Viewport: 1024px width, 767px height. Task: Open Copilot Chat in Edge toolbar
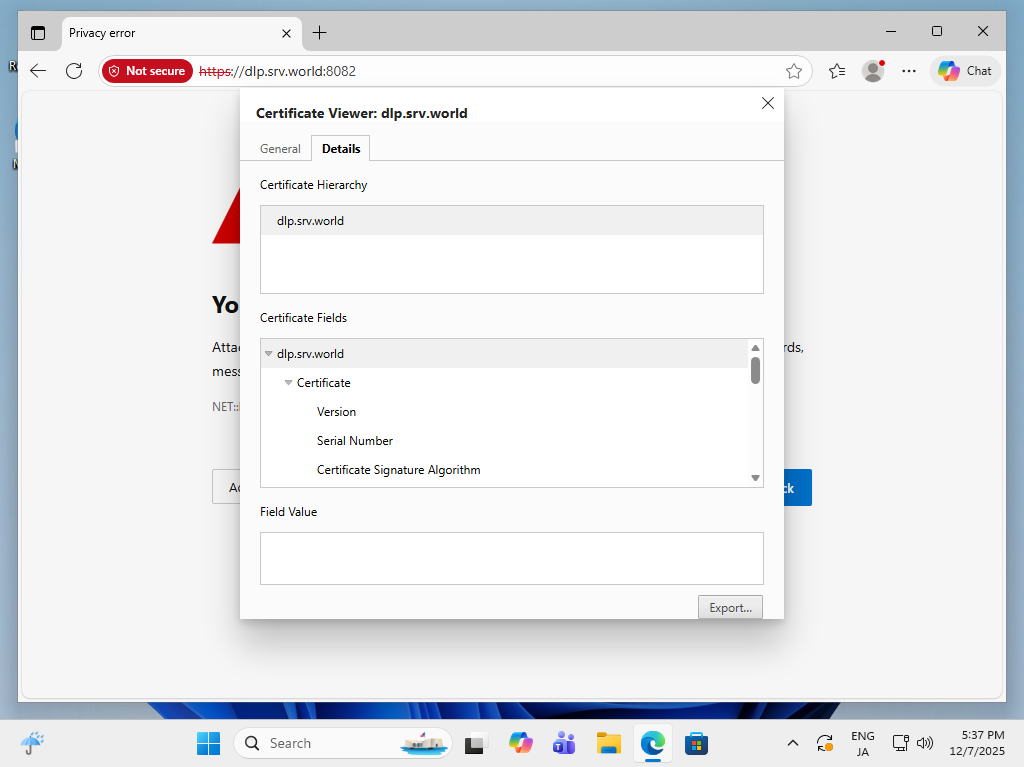tap(965, 71)
